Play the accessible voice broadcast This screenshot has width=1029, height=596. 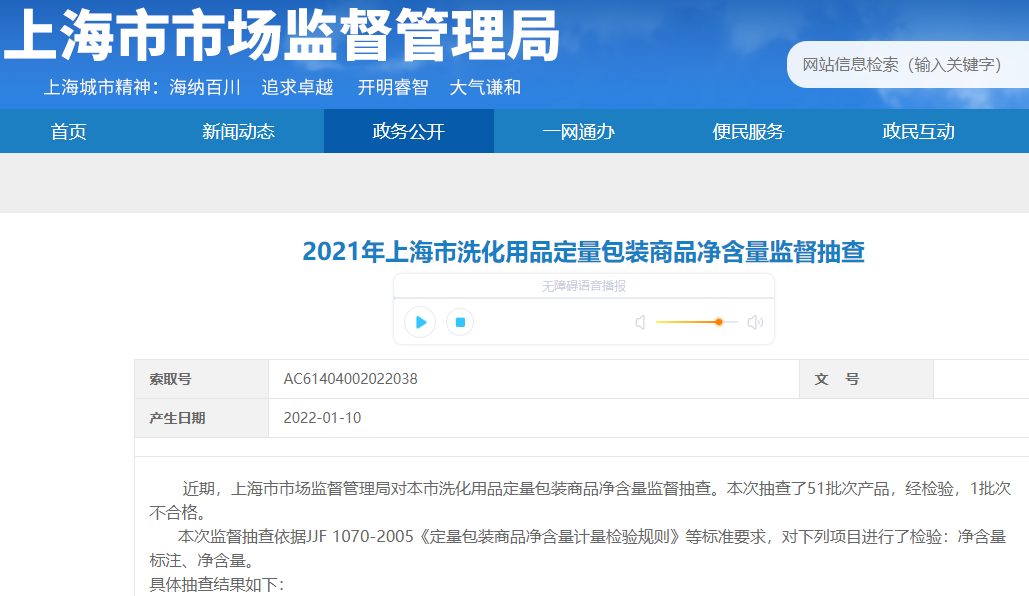point(420,322)
